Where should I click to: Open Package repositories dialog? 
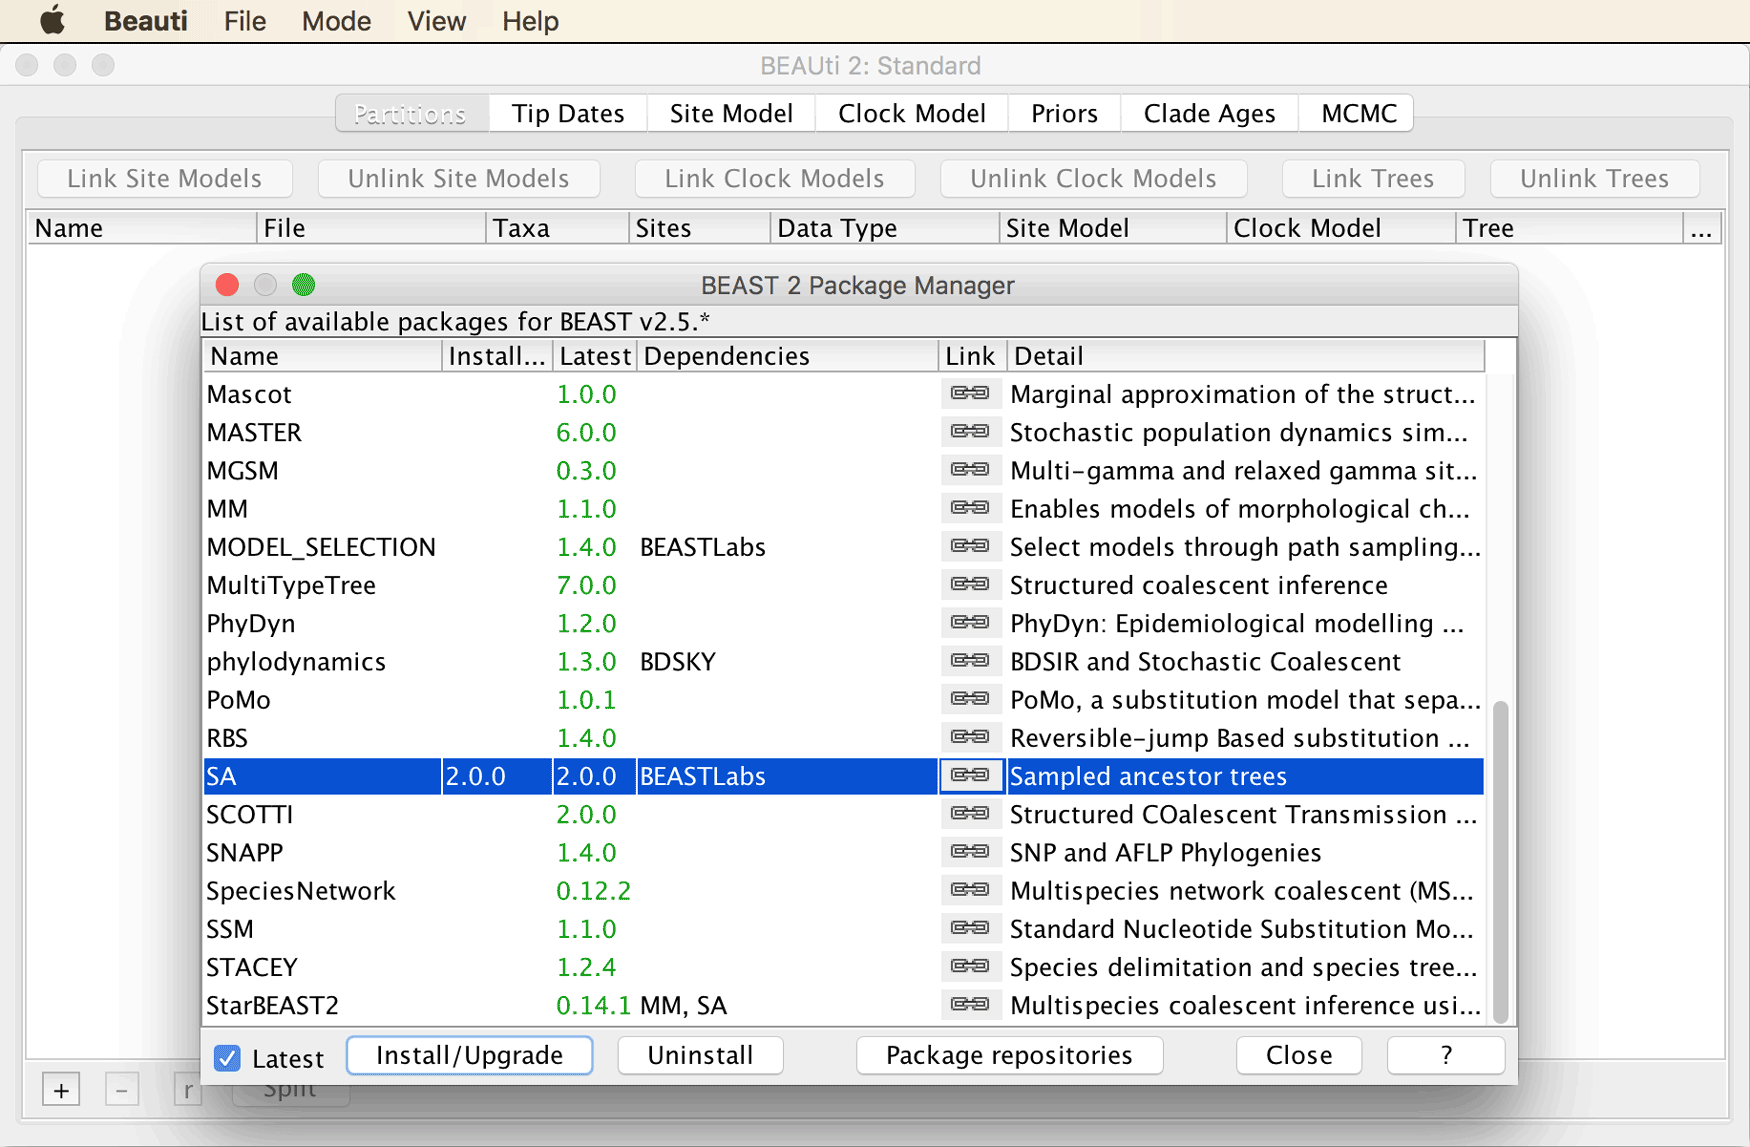(1009, 1055)
